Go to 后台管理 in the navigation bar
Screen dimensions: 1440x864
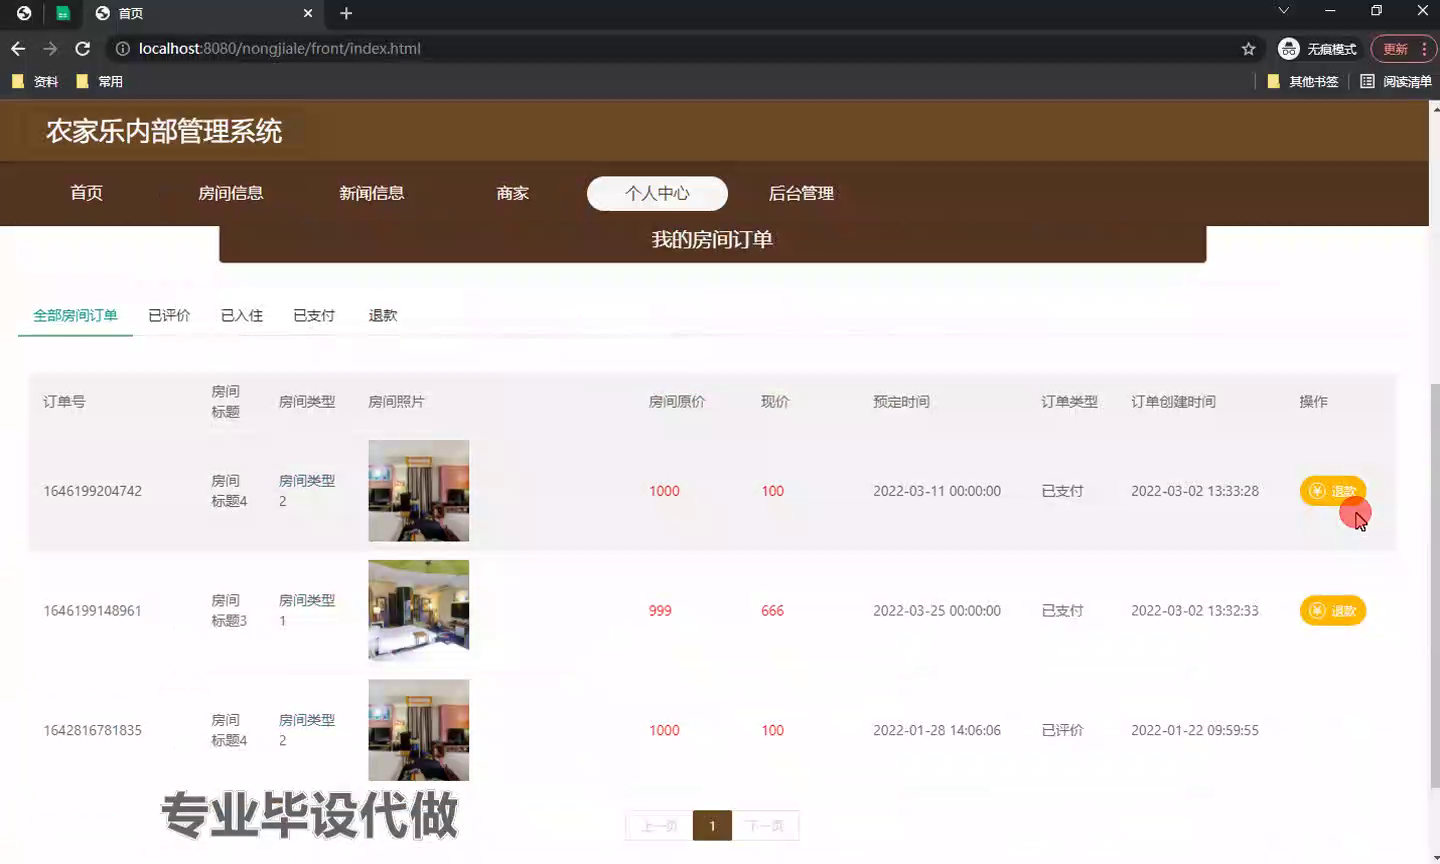(x=801, y=193)
